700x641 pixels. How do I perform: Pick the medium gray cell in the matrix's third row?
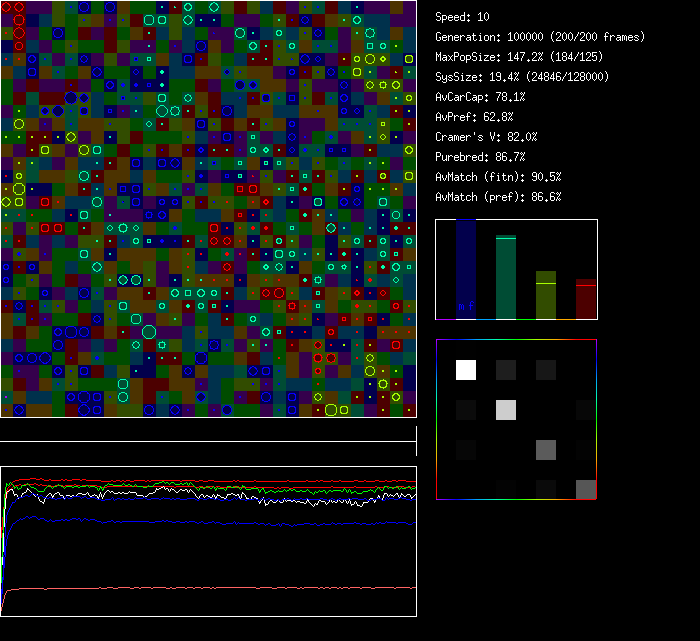click(545, 449)
